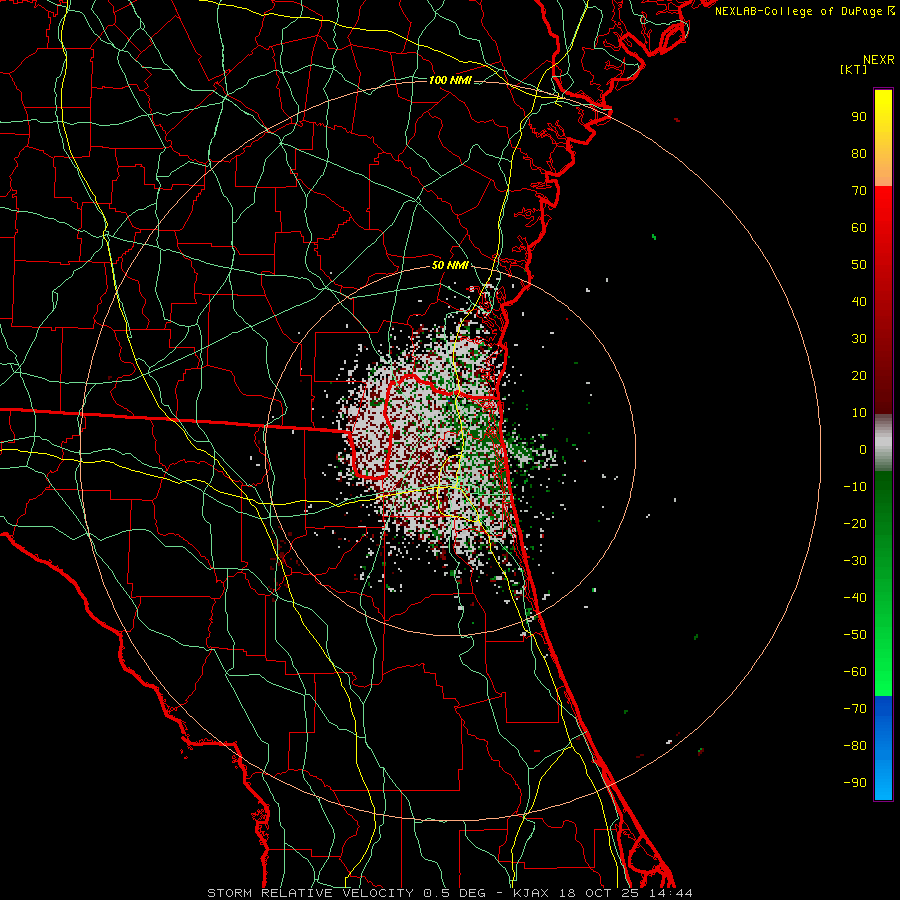Screen dimensions: 900x900
Task: Click the KJAX station identifier
Action: tap(531, 893)
